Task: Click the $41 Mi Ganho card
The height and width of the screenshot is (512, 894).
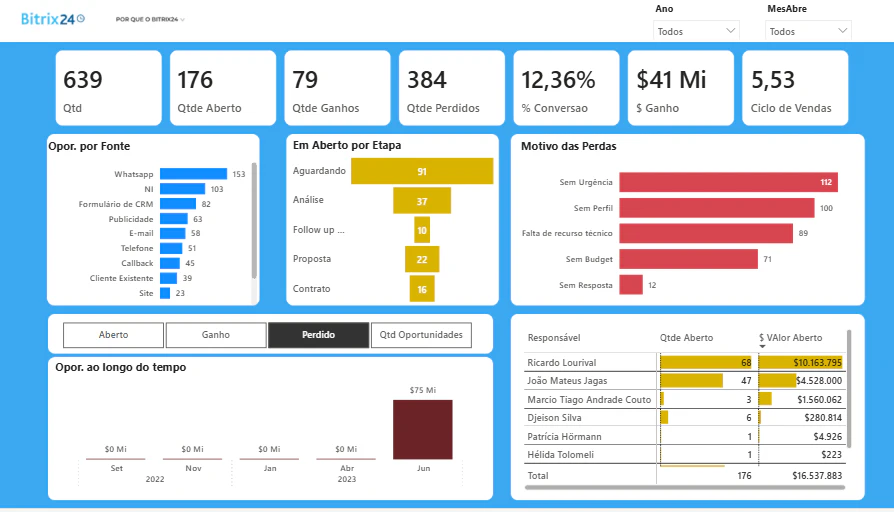Action: pyautogui.click(x=681, y=88)
